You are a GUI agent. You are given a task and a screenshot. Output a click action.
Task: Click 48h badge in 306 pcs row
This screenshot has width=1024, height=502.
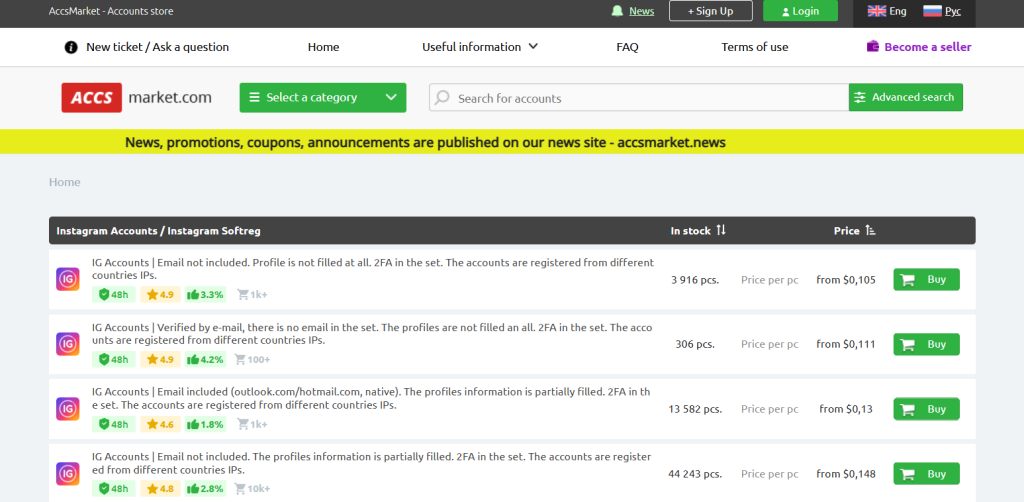[114, 359]
